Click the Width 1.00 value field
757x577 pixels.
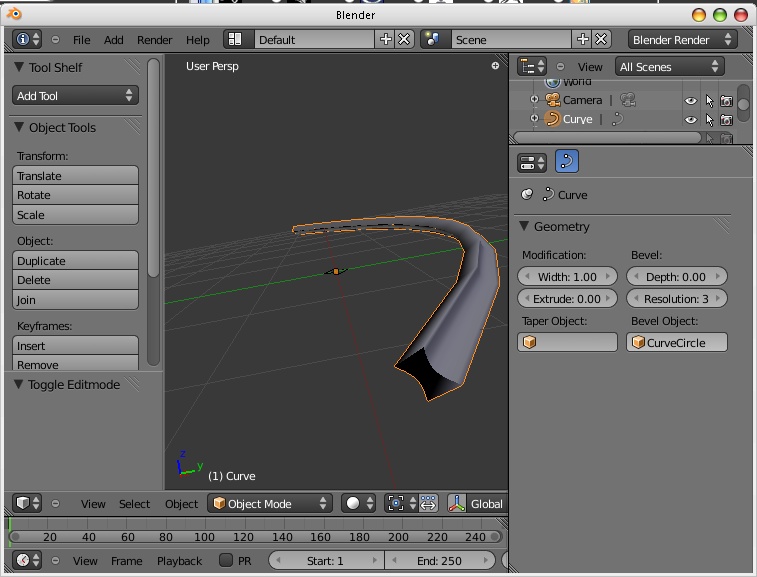[567, 277]
